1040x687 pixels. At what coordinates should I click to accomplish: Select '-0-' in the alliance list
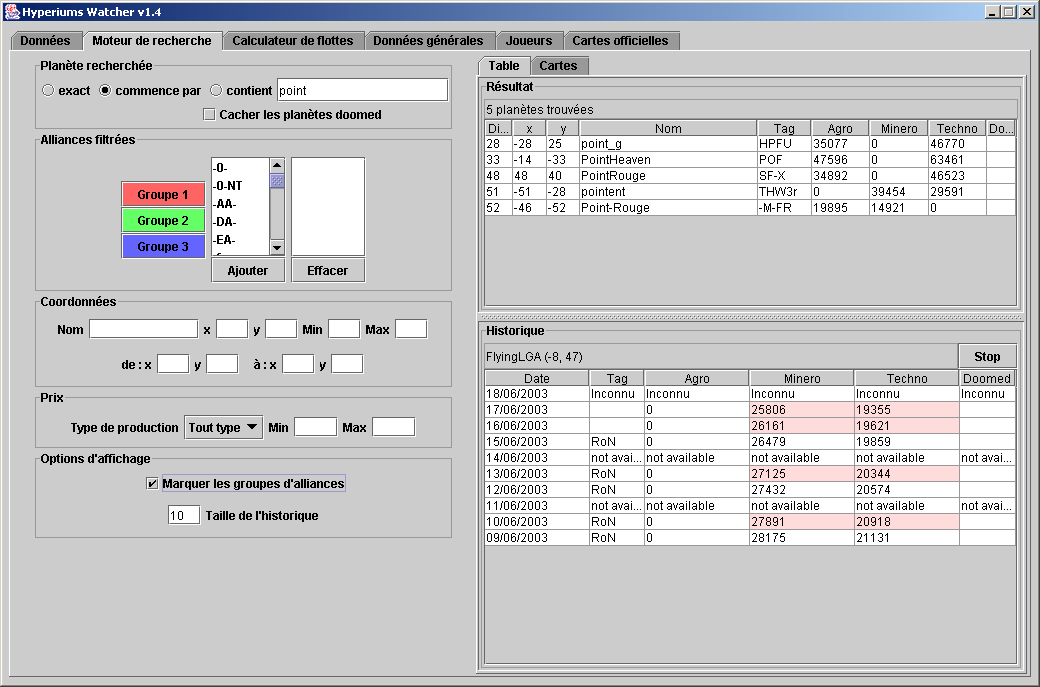tap(240, 168)
